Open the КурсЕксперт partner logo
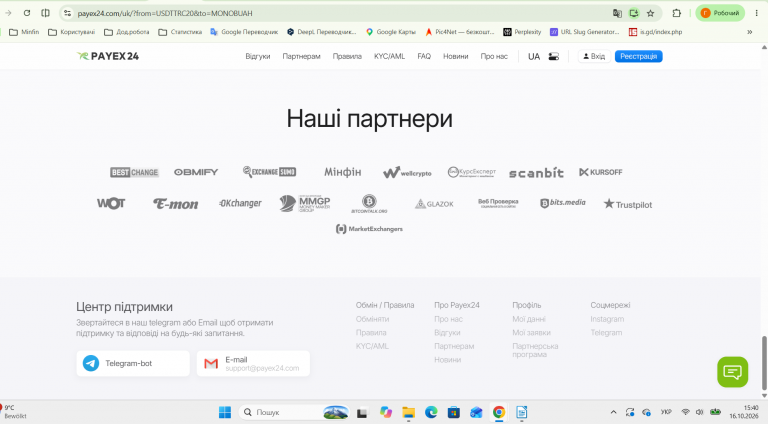The image size is (768, 424). point(472,172)
